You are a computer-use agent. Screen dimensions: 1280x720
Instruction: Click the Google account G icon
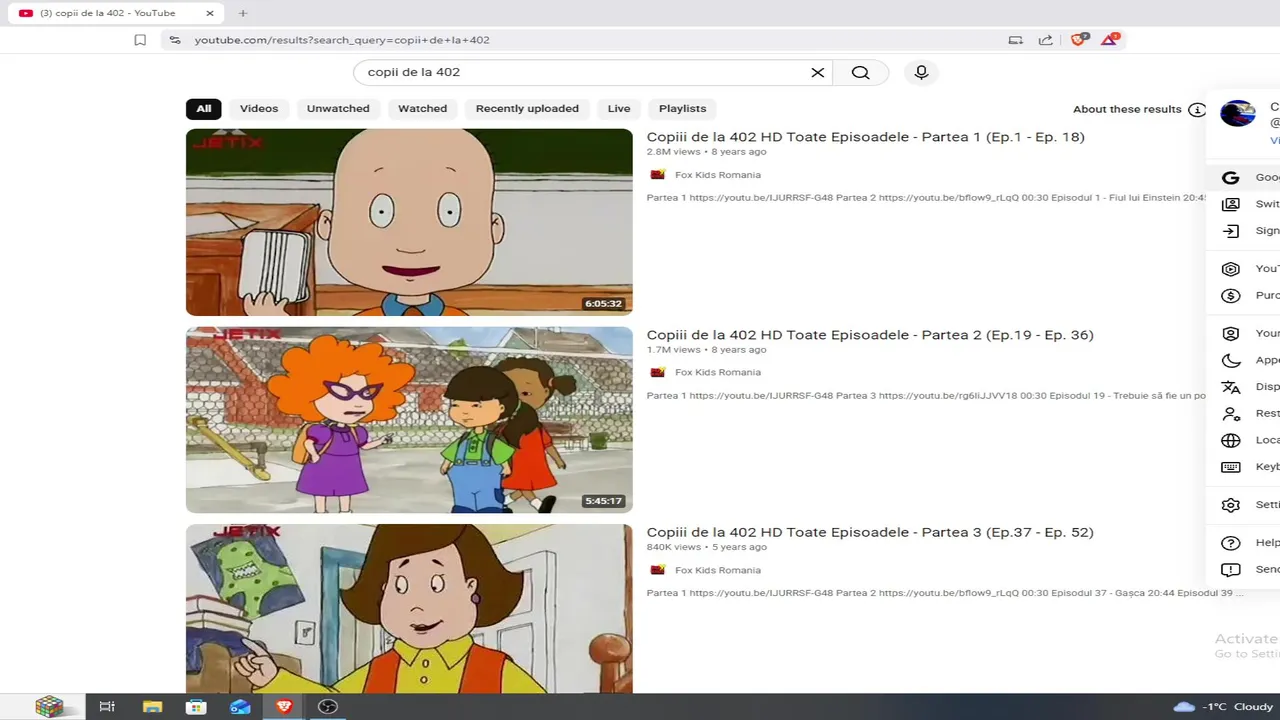(1231, 177)
